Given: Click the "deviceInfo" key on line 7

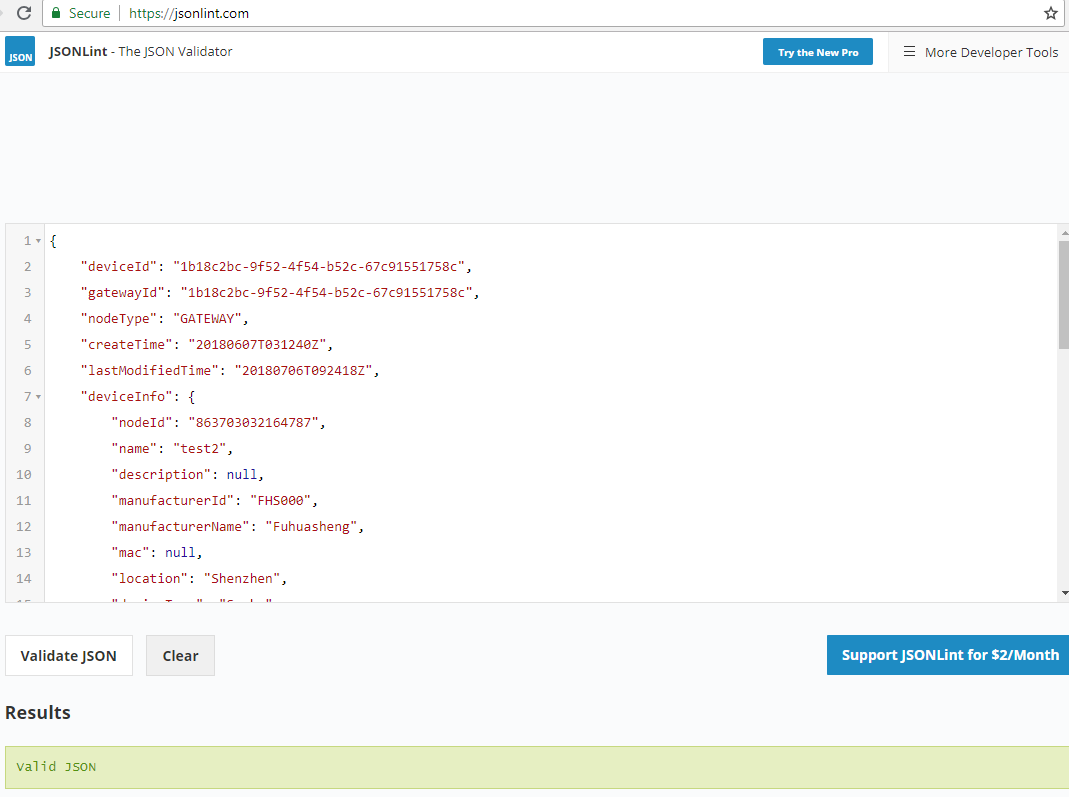Looking at the screenshot, I should click(127, 396).
